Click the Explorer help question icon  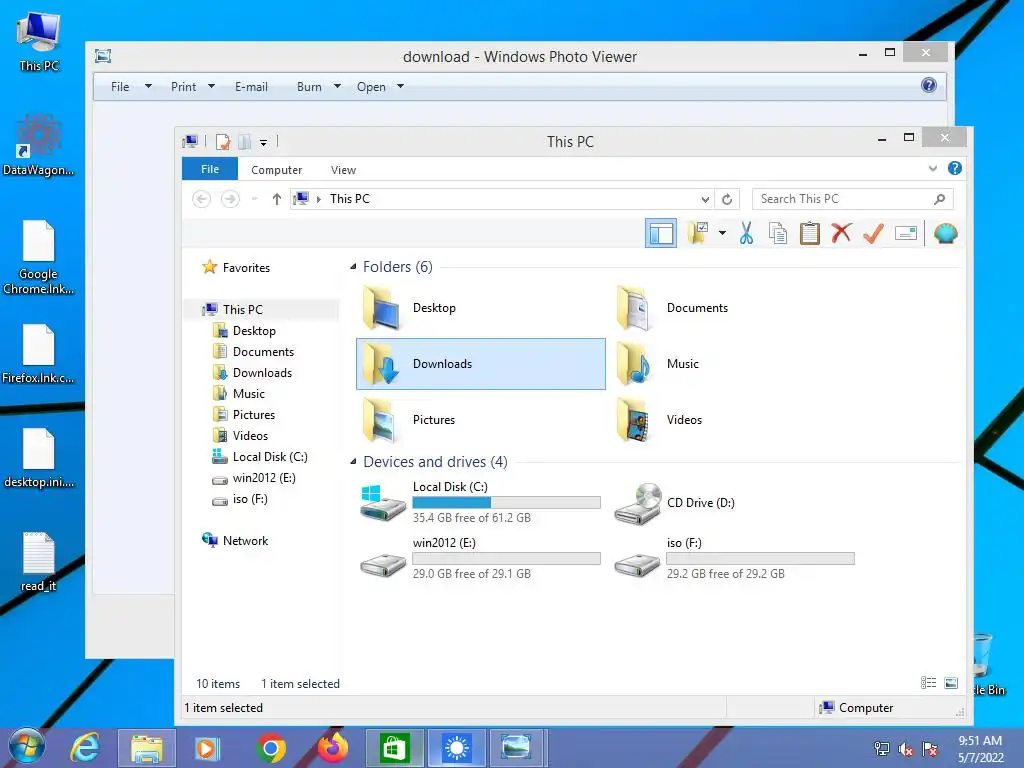click(955, 168)
